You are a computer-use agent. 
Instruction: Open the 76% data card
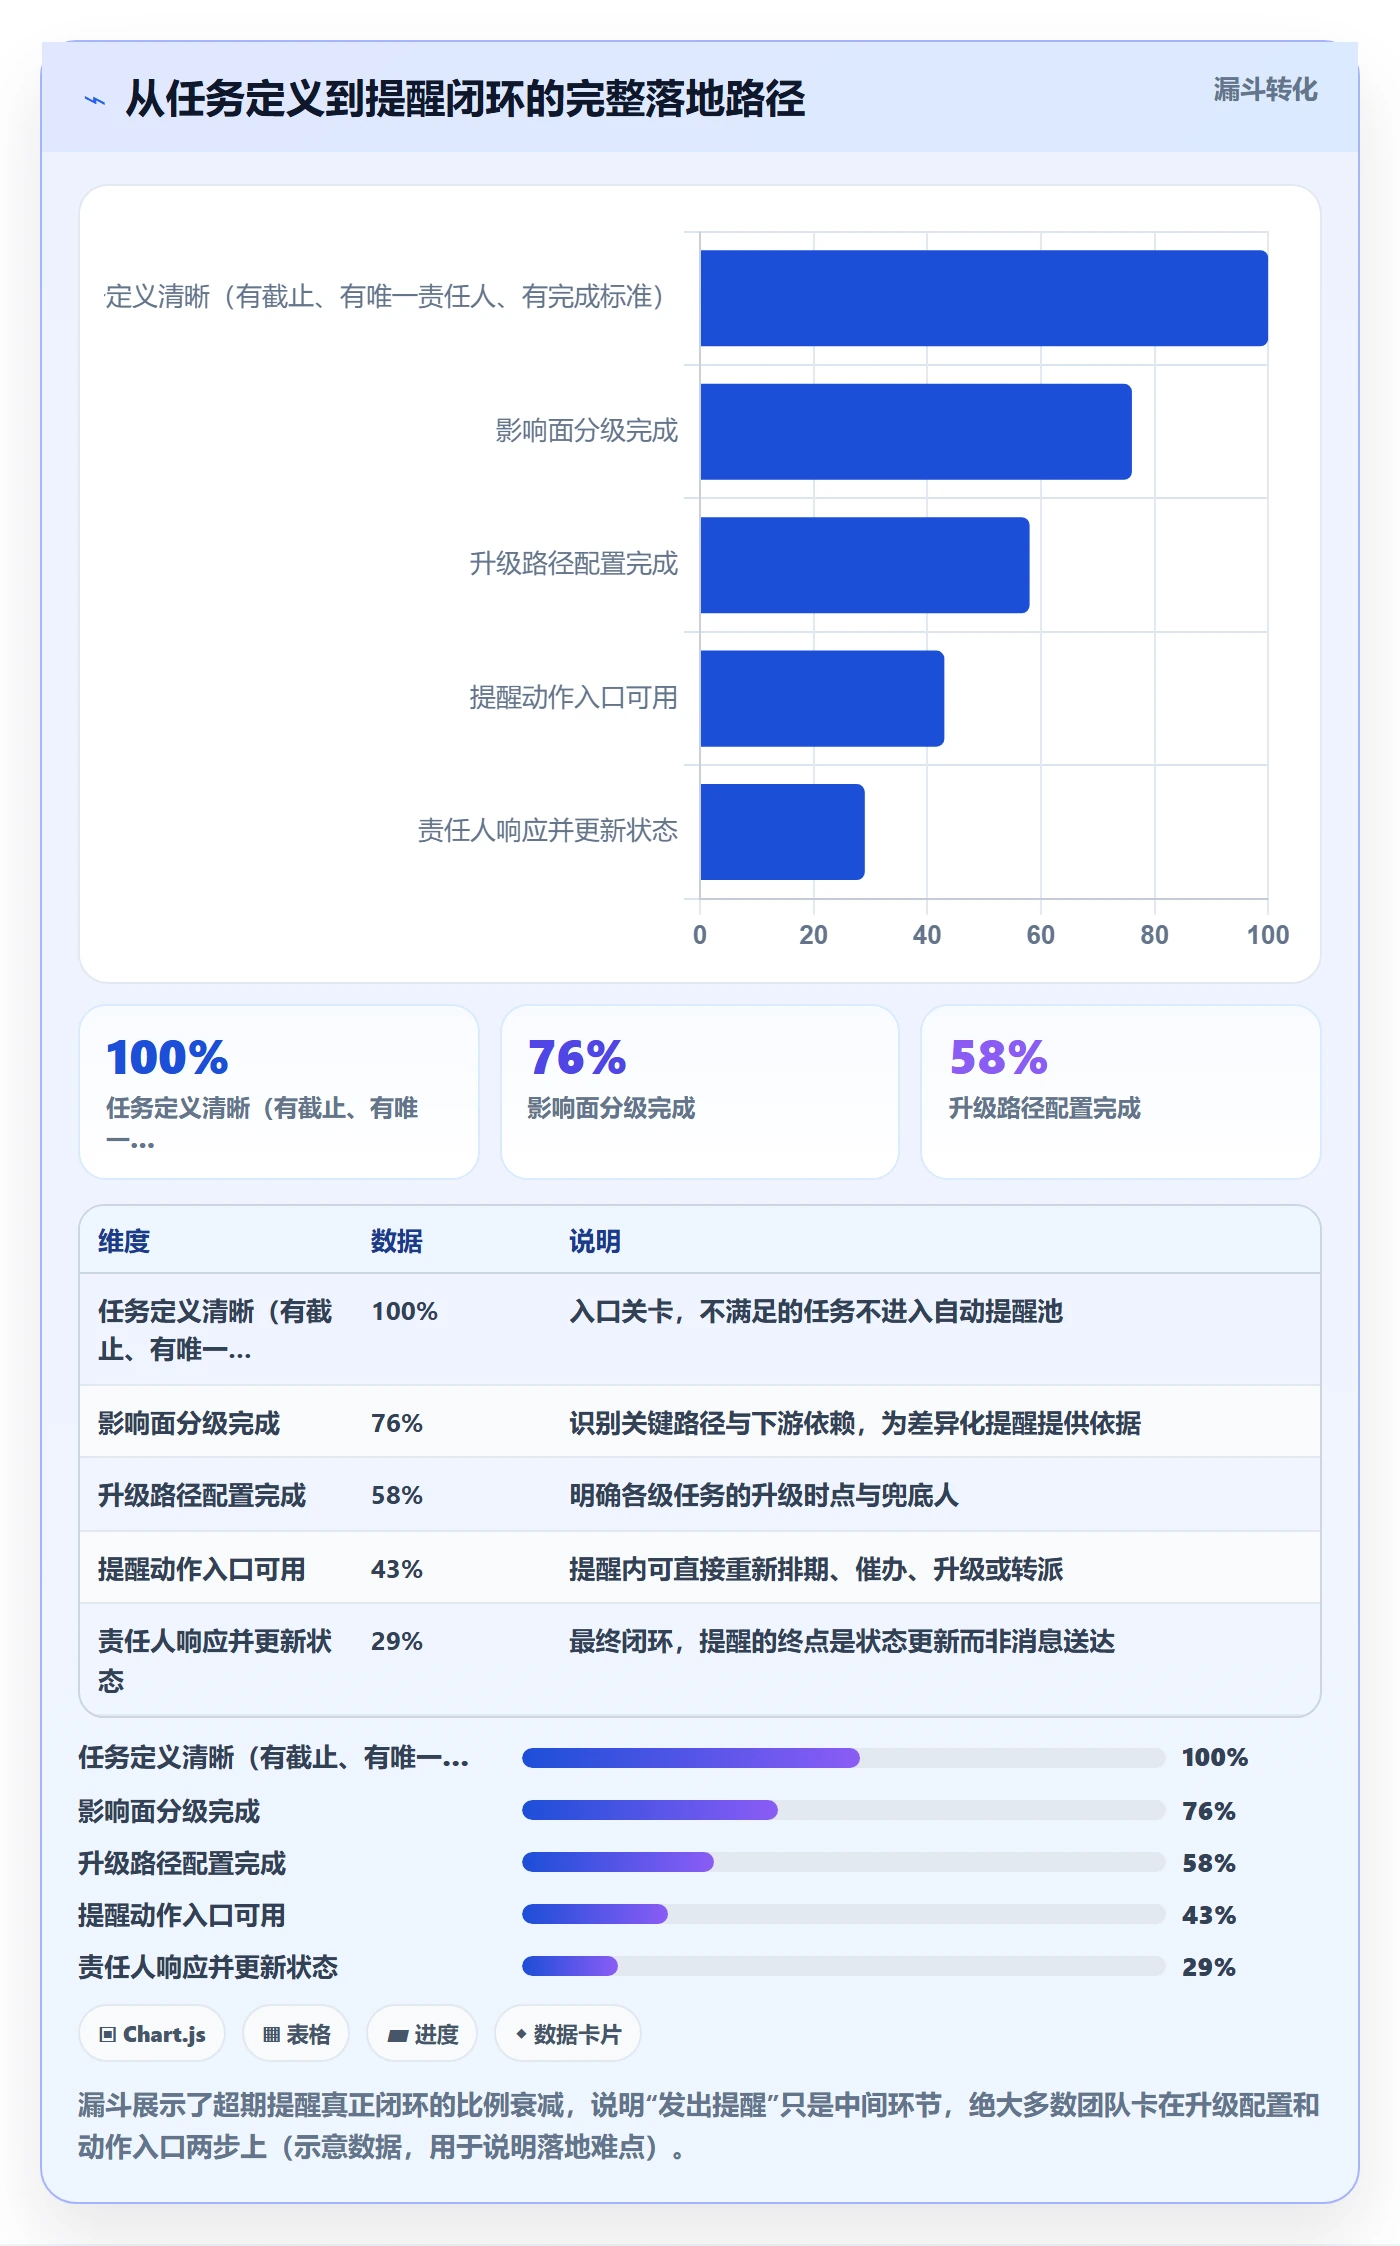[x=700, y=1092]
